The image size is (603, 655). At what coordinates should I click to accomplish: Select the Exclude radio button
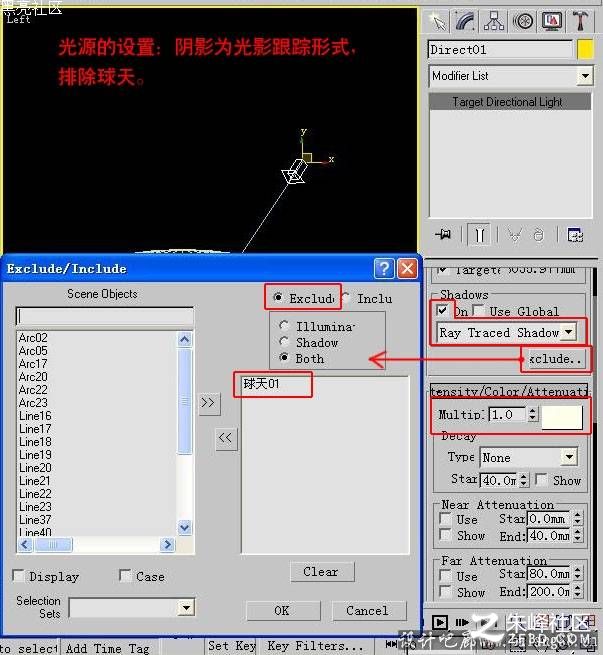tap(277, 297)
